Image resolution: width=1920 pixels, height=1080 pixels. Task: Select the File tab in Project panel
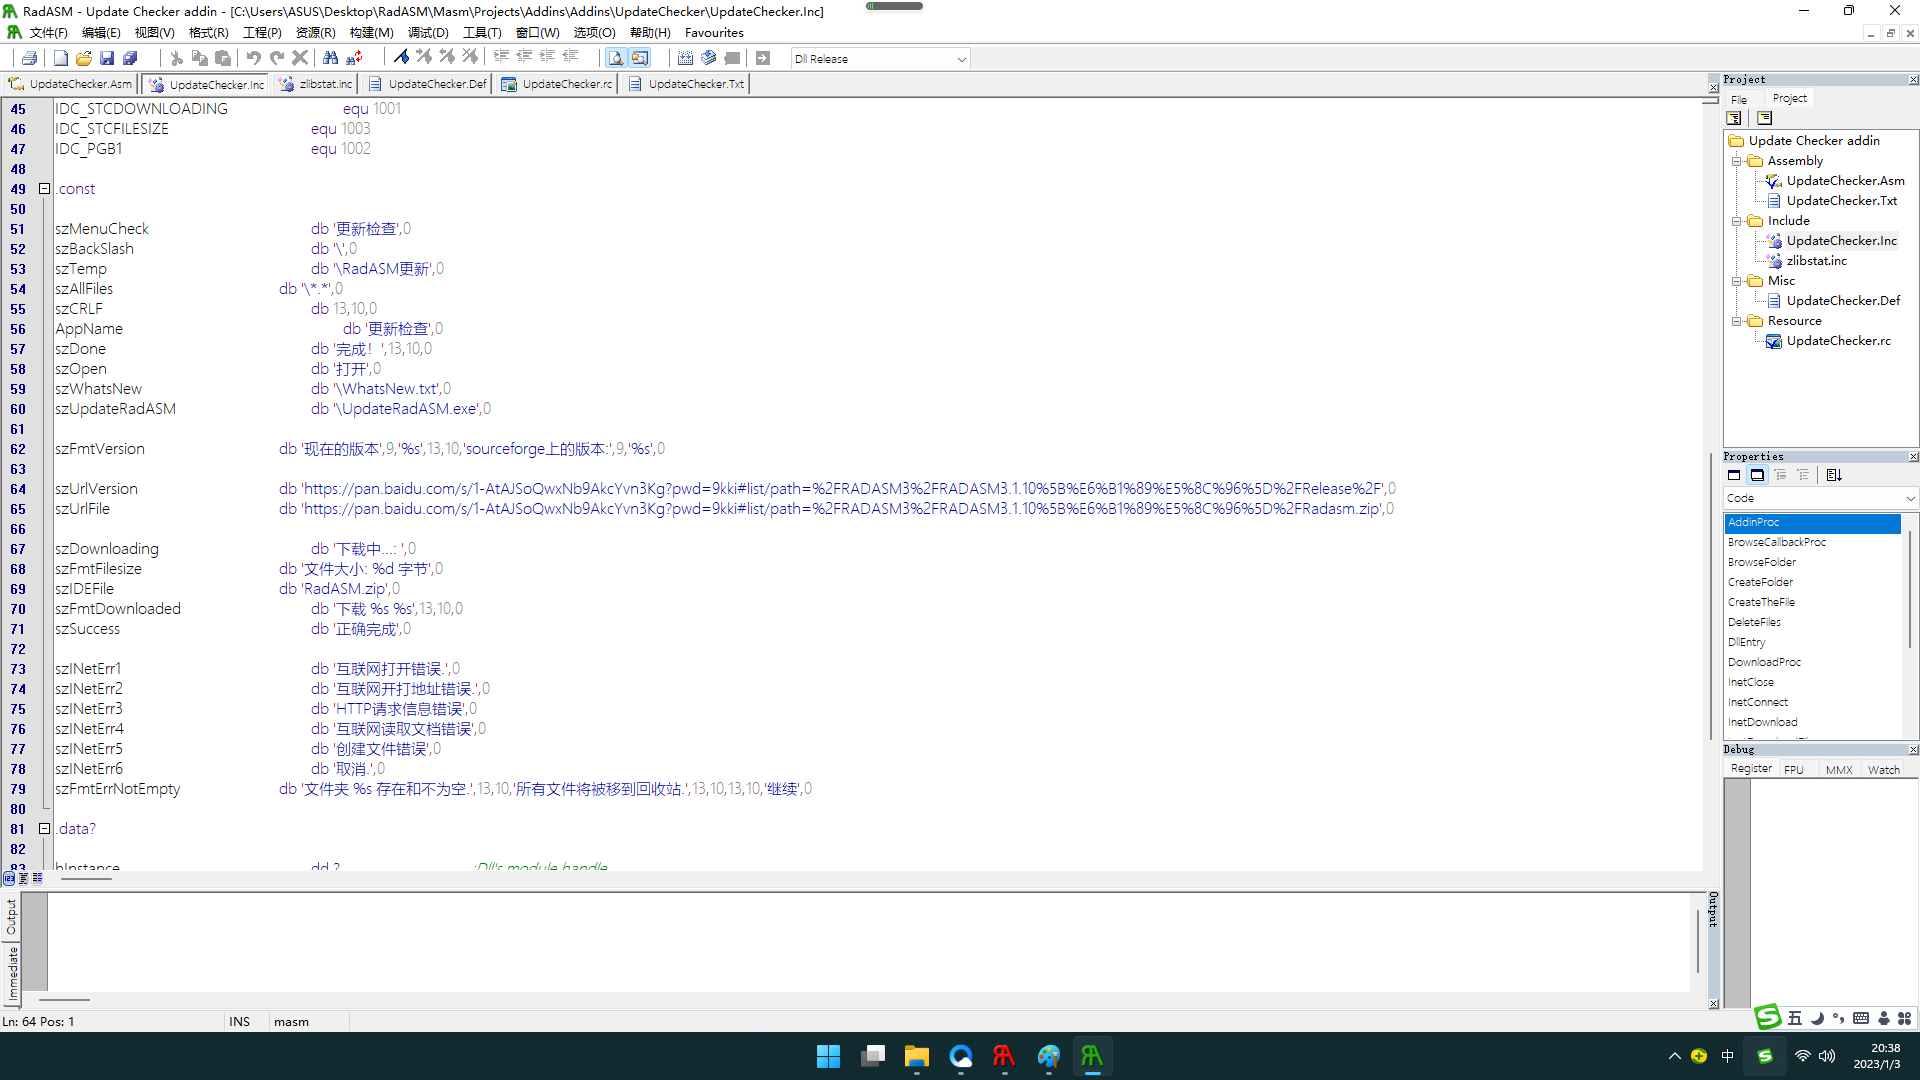pyautogui.click(x=1739, y=99)
